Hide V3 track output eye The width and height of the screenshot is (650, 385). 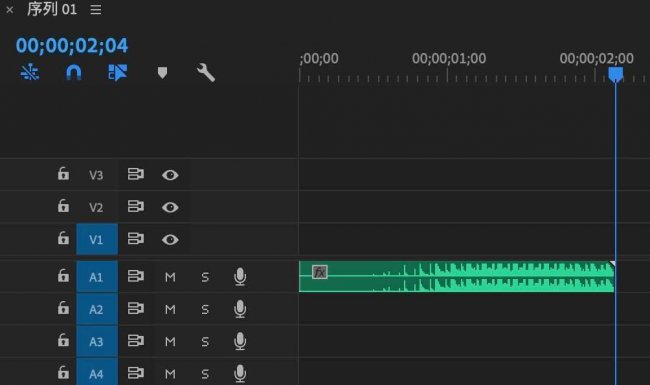pyautogui.click(x=170, y=175)
